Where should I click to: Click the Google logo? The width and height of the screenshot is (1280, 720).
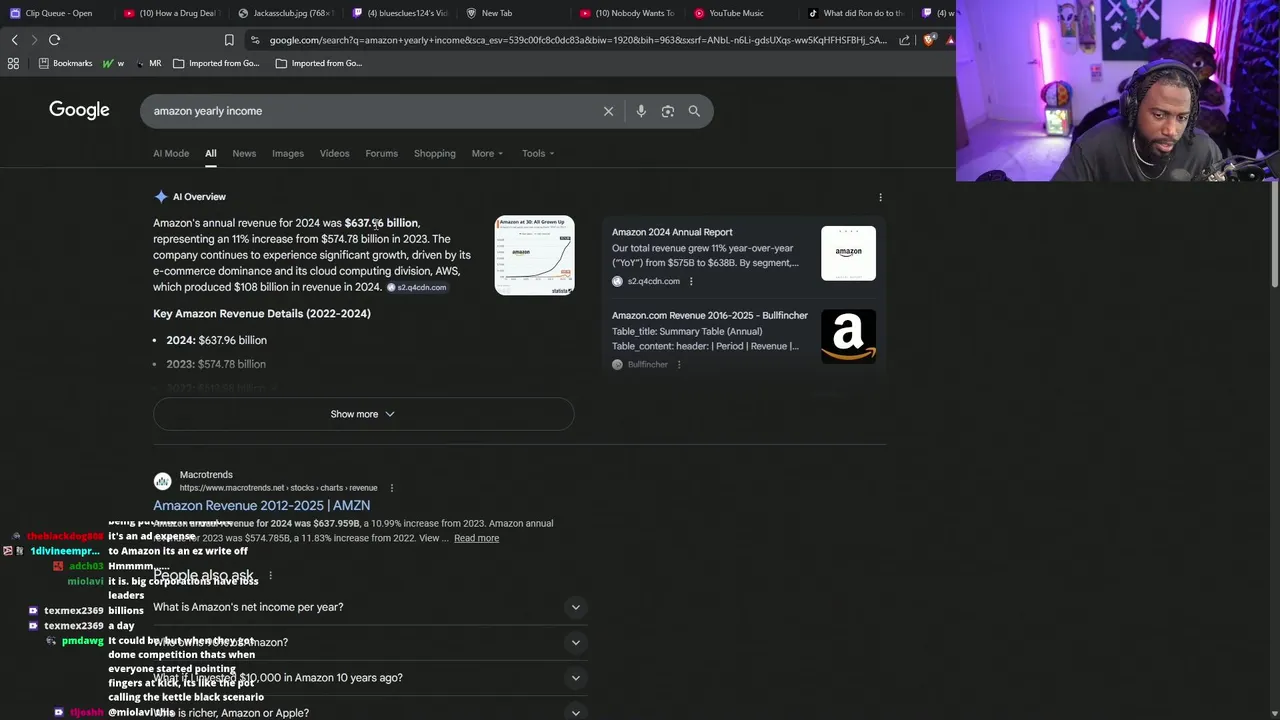pyautogui.click(x=79, y=110)
